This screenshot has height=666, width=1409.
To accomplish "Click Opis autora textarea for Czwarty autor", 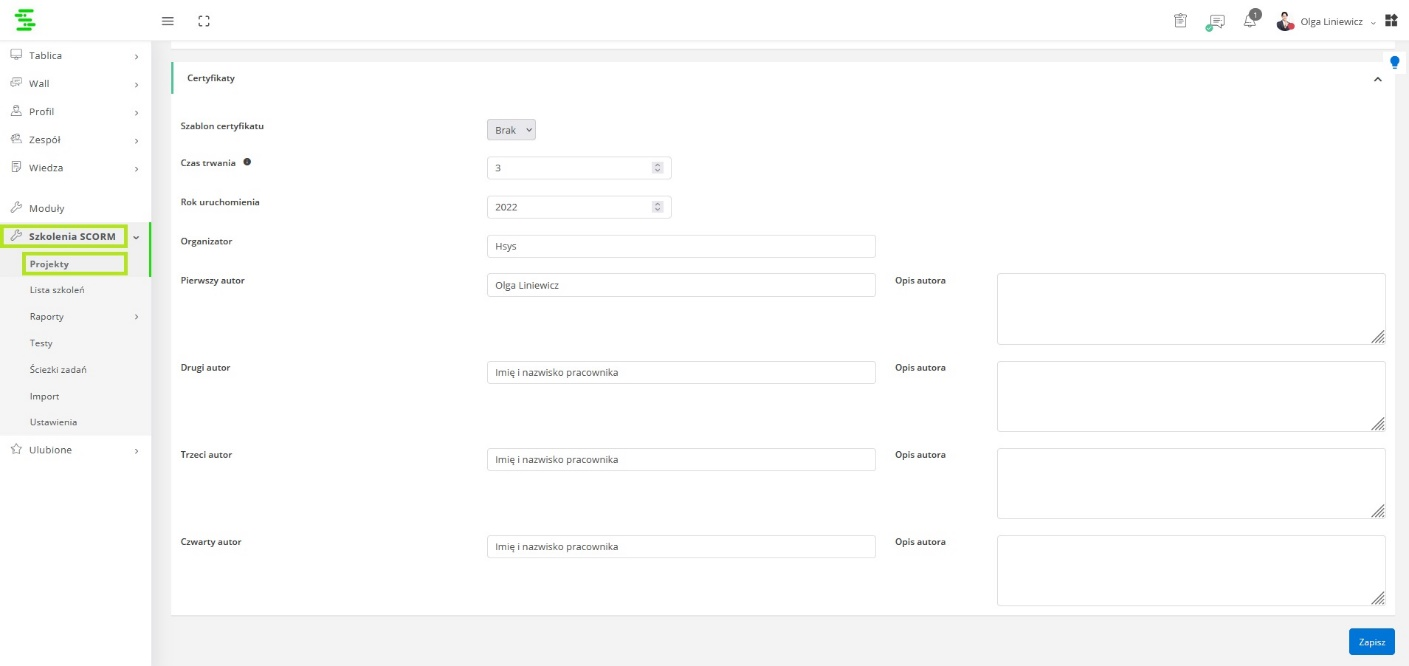I will (x=1191, y=570).
